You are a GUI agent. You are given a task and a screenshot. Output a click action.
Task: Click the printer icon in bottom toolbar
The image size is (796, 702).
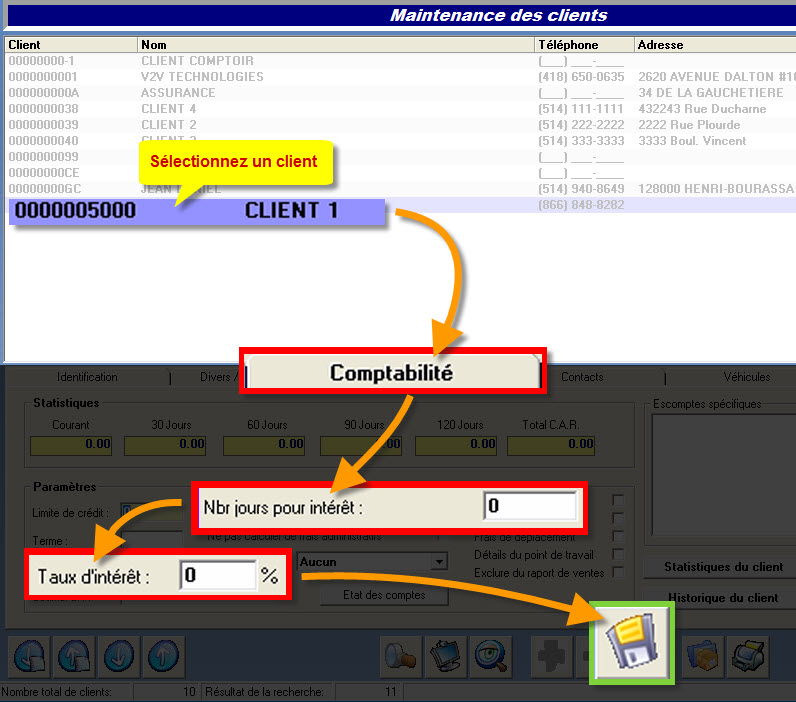point(748,656)
